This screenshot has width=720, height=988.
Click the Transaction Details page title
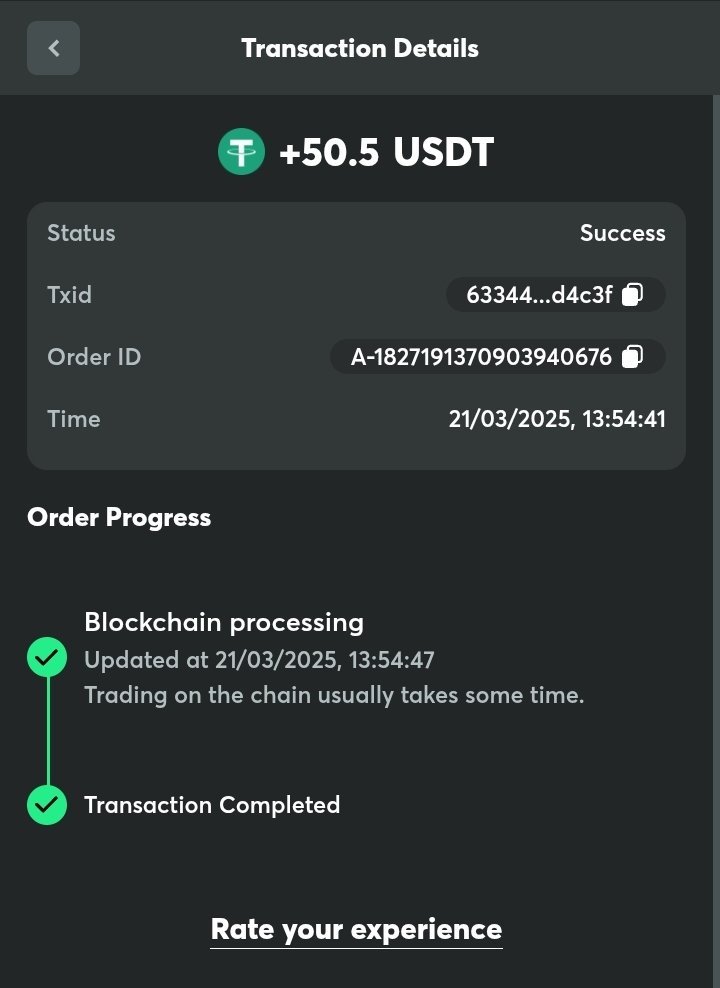pos(360,48)
